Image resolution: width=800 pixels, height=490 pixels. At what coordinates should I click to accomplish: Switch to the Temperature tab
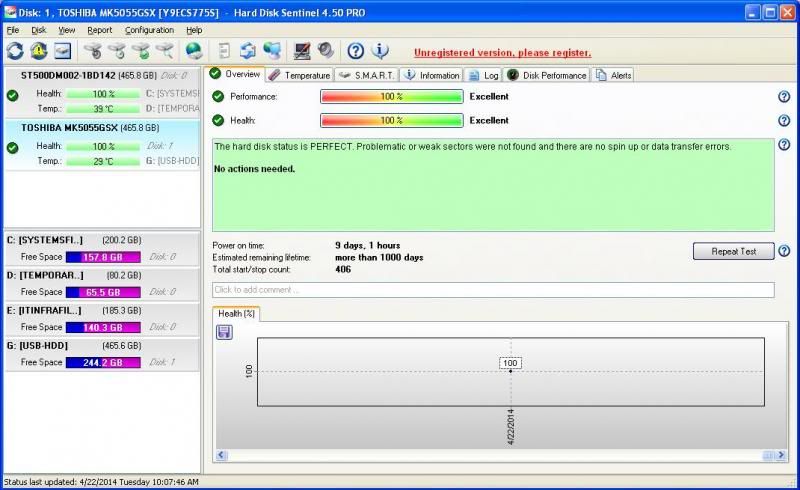[x=300, y=75]
